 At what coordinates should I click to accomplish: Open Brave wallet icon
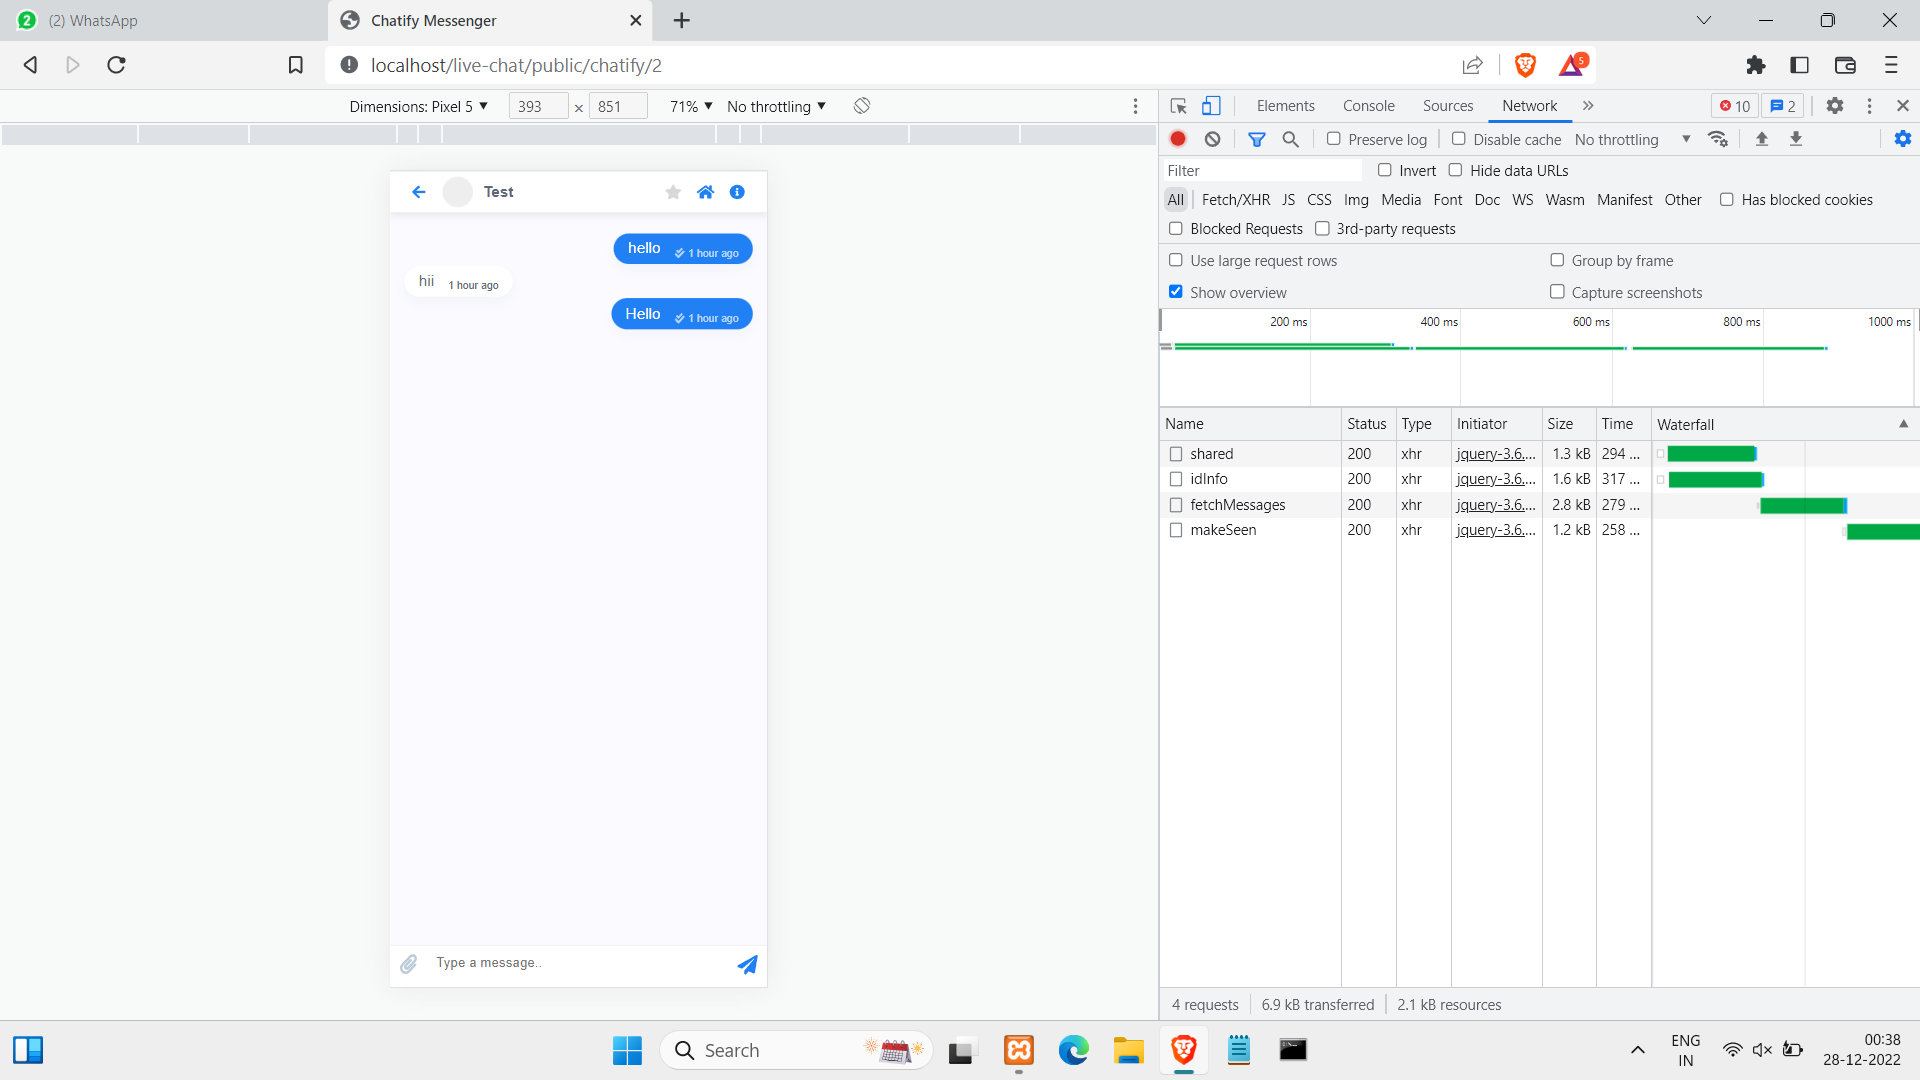(1845, 65)
